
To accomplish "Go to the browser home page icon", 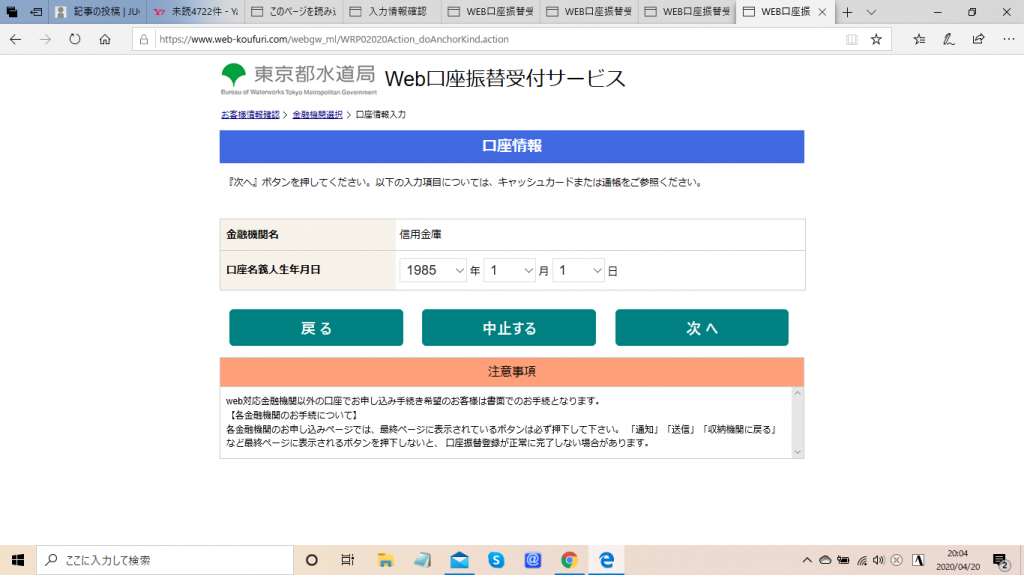I will coord(104,39).
